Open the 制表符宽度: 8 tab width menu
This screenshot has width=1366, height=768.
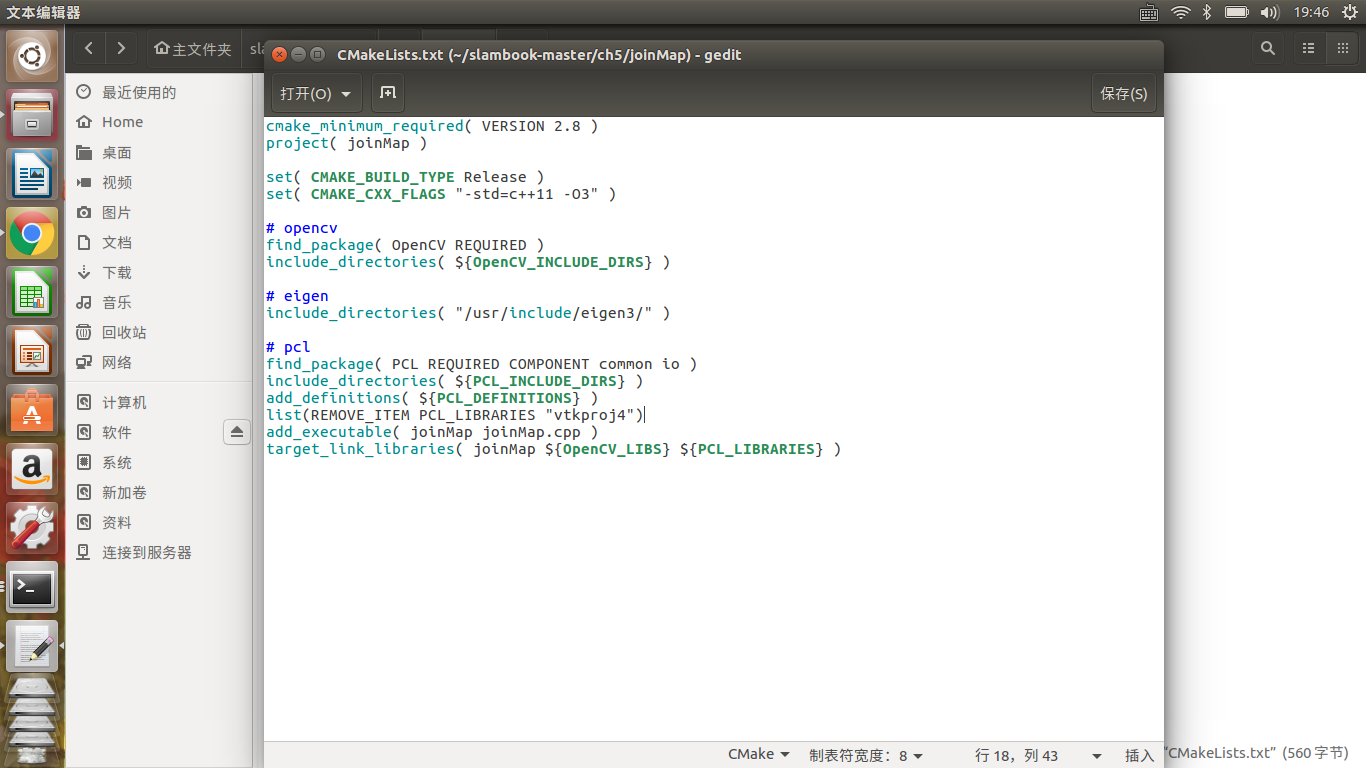tap(866, 756)
